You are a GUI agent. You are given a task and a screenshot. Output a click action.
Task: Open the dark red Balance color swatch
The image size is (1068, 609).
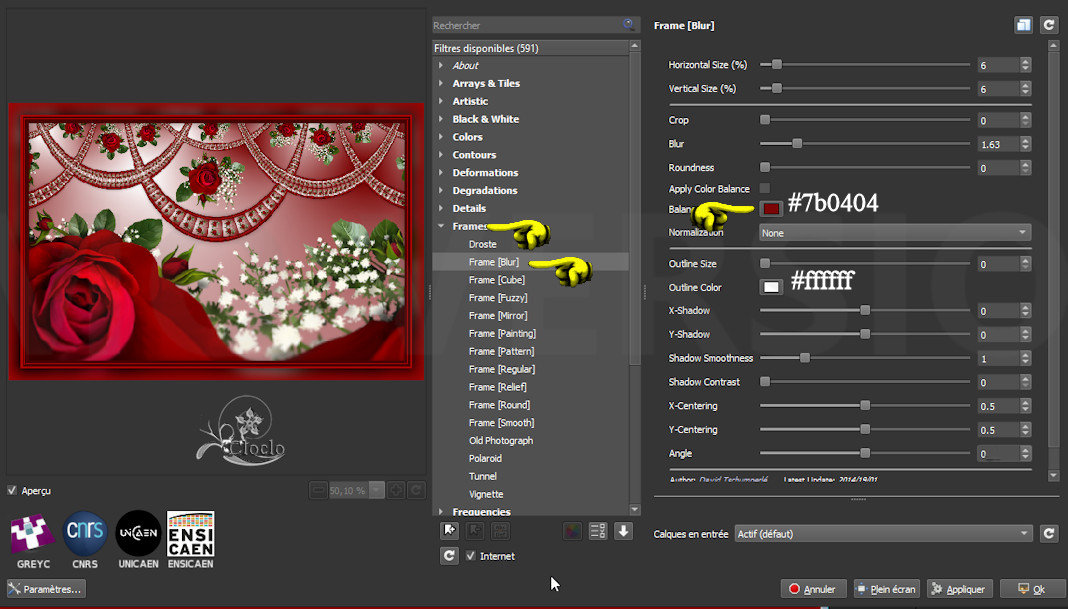pos(770,208)
